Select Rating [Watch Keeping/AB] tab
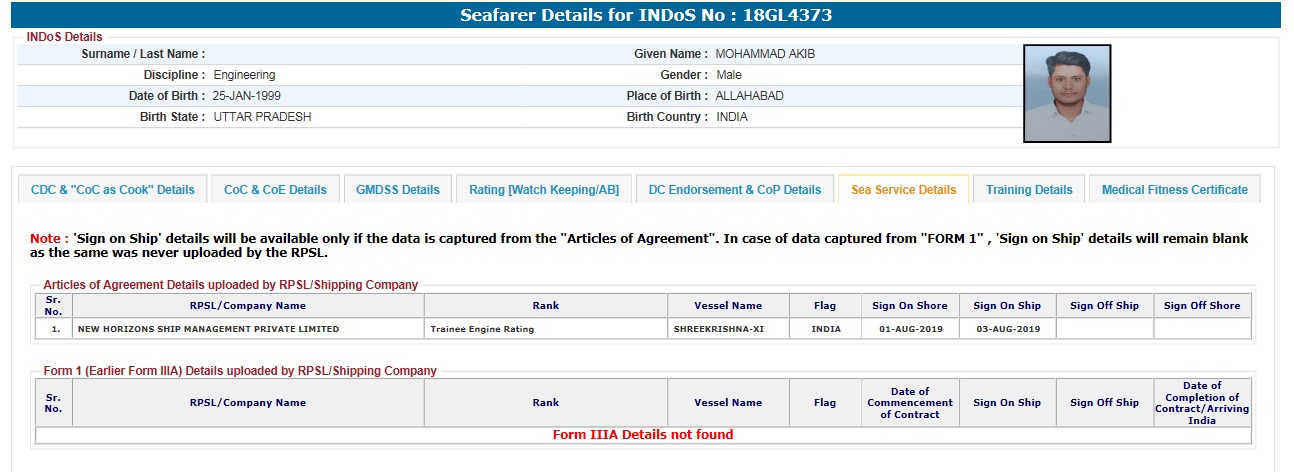1294x472 pixels. click(544, 190)
